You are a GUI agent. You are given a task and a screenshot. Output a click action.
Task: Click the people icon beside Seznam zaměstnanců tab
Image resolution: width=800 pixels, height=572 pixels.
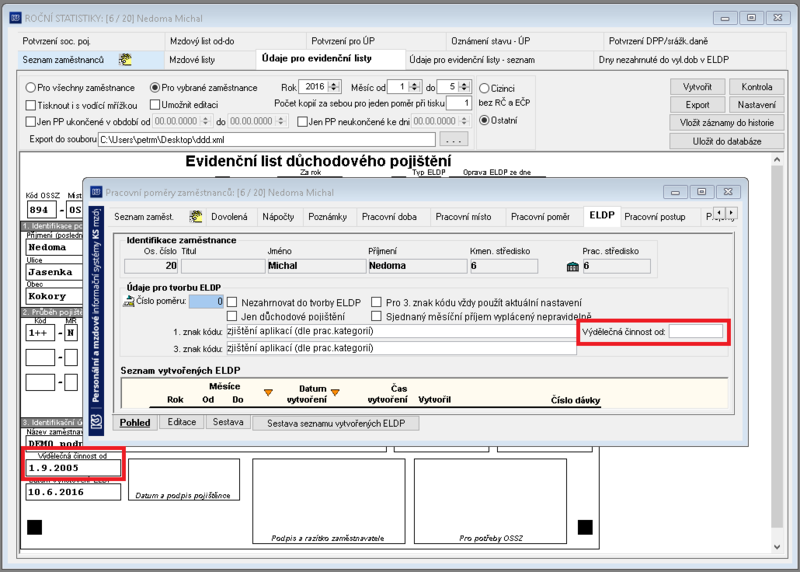click(x=125, y=60)
